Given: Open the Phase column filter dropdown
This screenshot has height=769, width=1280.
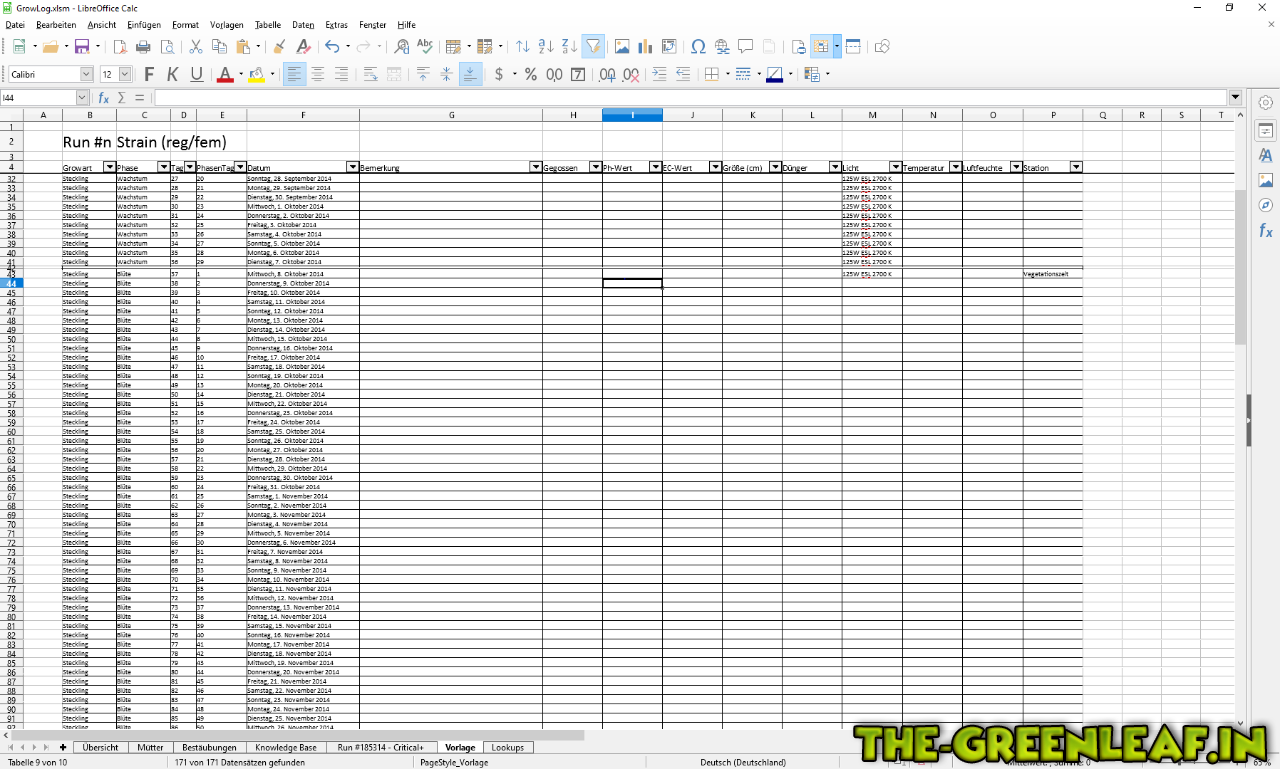Looking at the screenshot, I should (164, 167).
